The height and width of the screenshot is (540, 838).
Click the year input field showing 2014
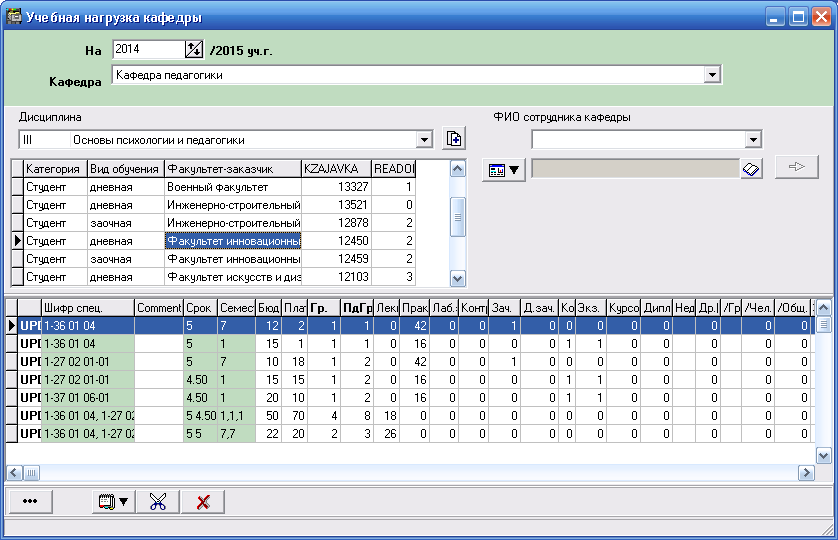[x=148, y=49]
